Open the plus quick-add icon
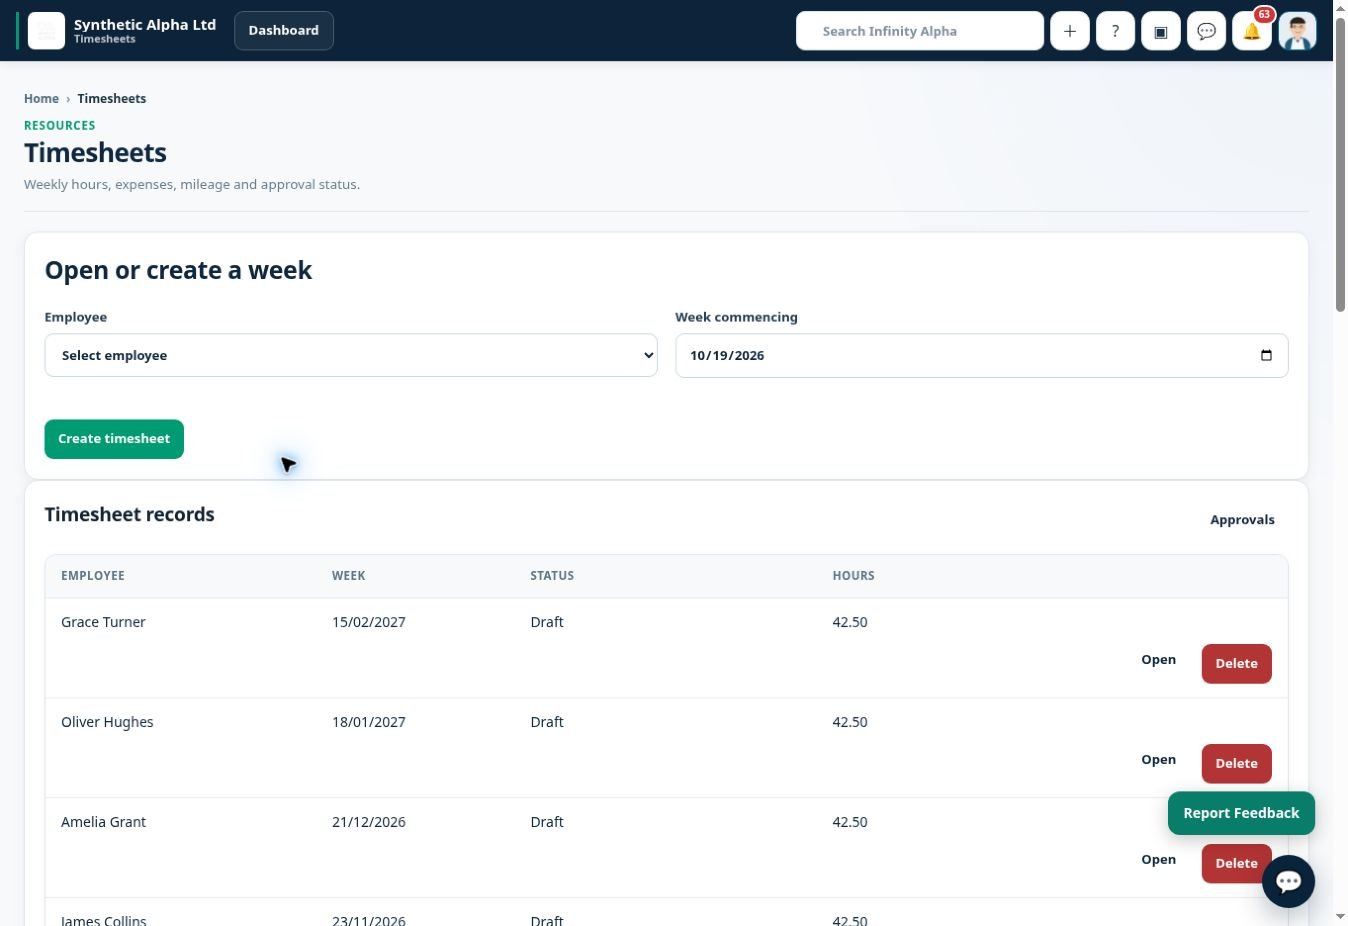This screenshot has height=926, width=1348. pyautogui.click(x=1070, y=31)
